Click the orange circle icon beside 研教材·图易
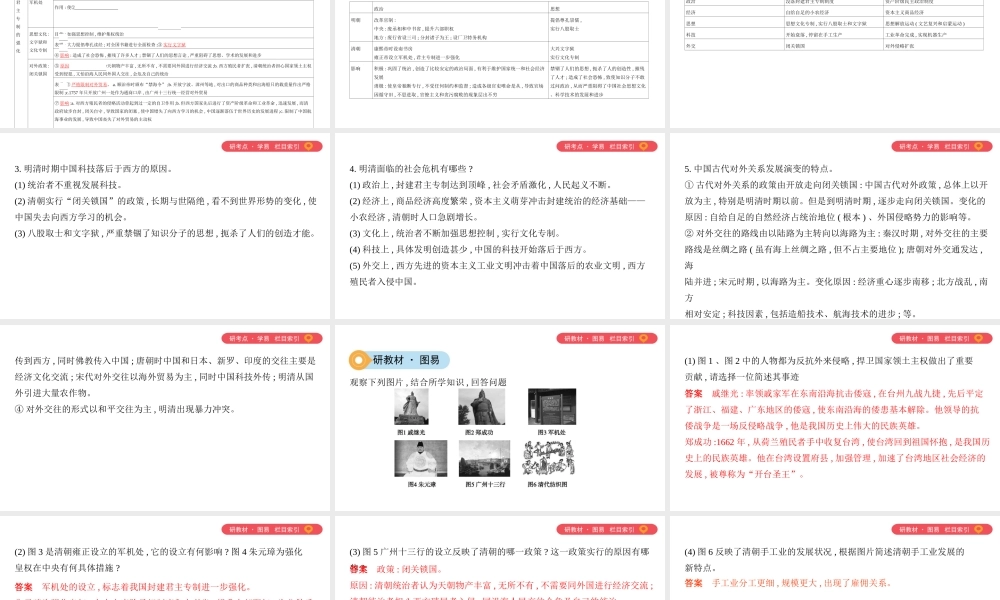 pyautogui.click(x=359, y=360)
